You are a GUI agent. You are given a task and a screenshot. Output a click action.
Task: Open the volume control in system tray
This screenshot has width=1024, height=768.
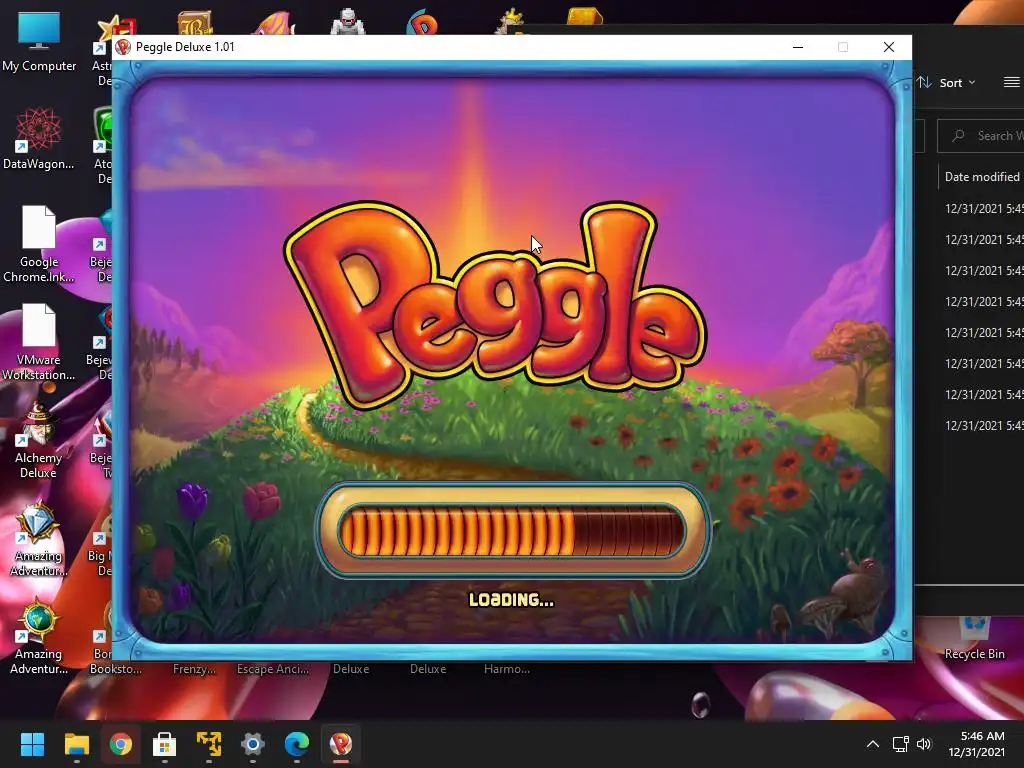[x=923, y=744]
